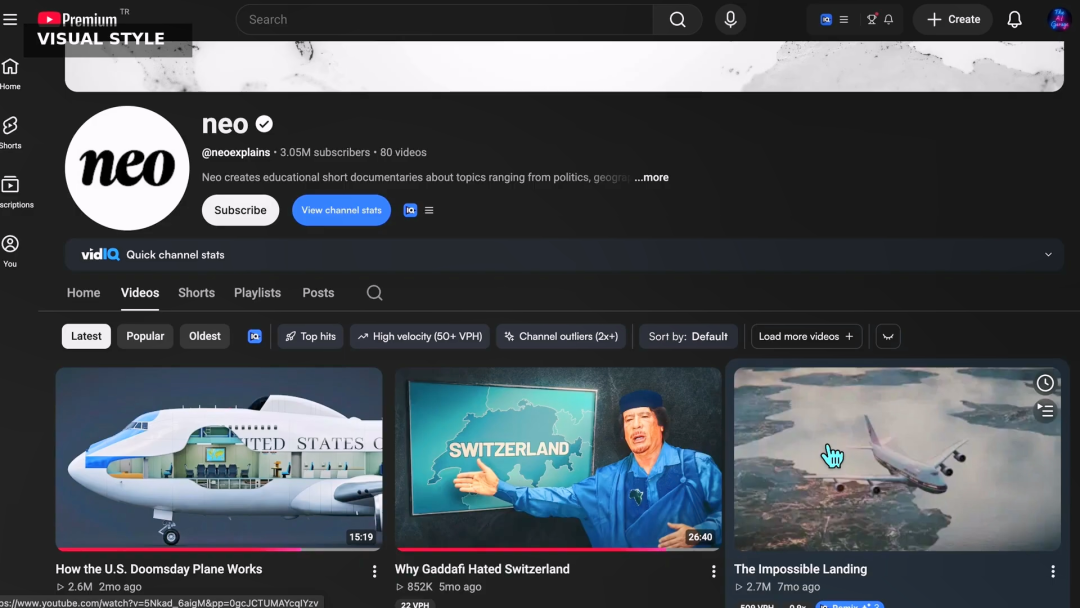The height and width of the screenshot is (608, 1080).
Task: Open the hamburger guide menu
Action: [x=10, y=19]
